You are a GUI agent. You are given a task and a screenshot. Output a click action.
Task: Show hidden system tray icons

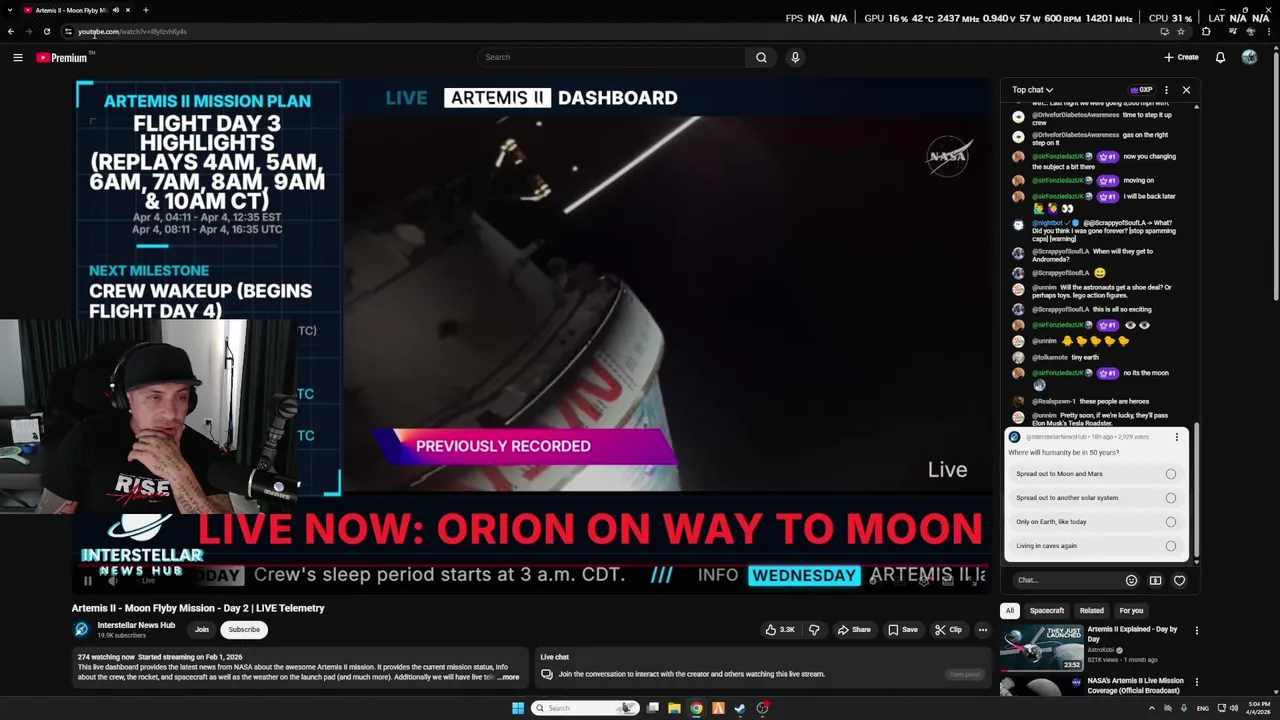pyautogui.click(x=1151, y=708)
